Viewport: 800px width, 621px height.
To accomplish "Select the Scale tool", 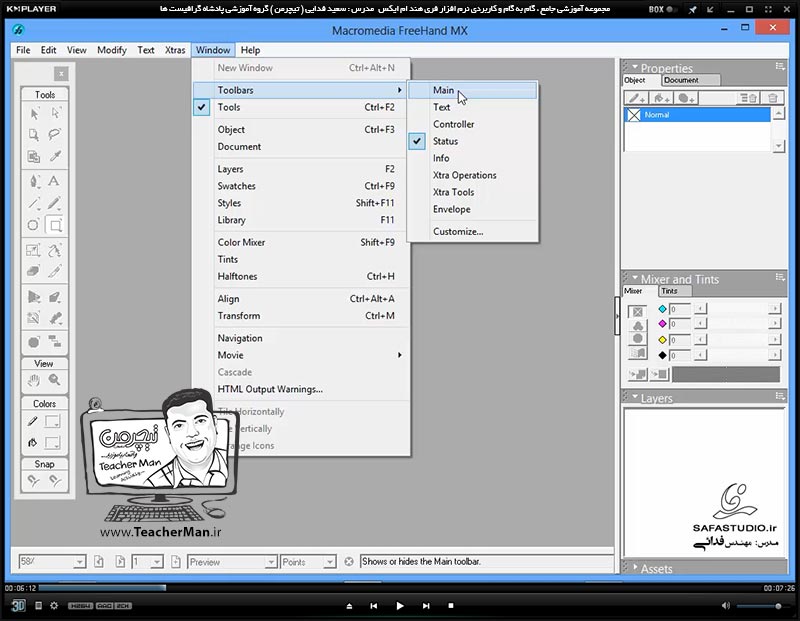I will coord(34,250).
